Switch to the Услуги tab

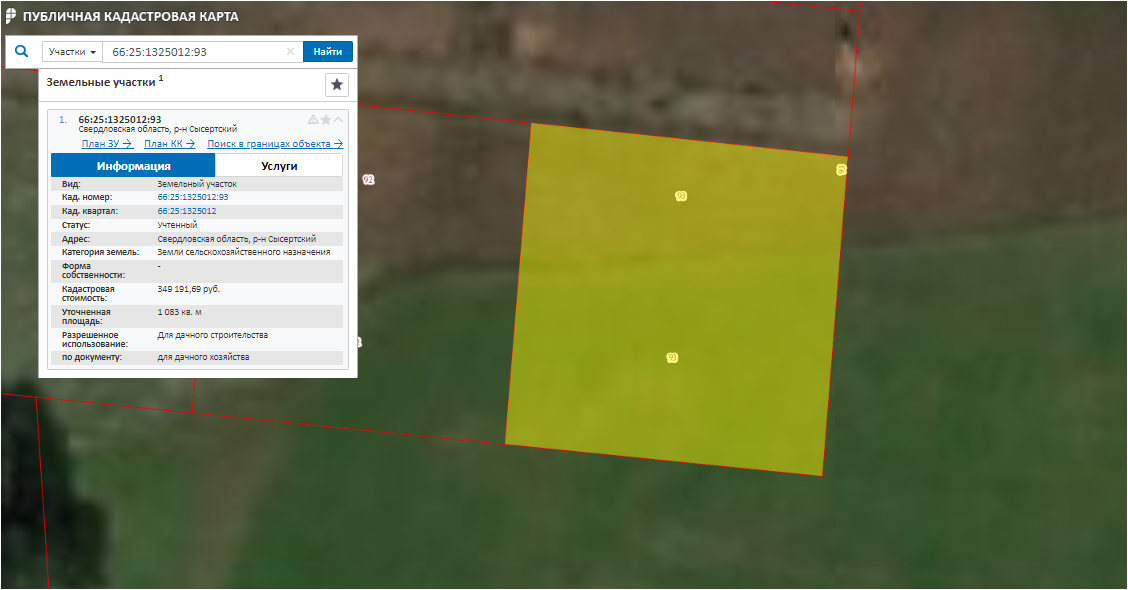click(279, 166)
